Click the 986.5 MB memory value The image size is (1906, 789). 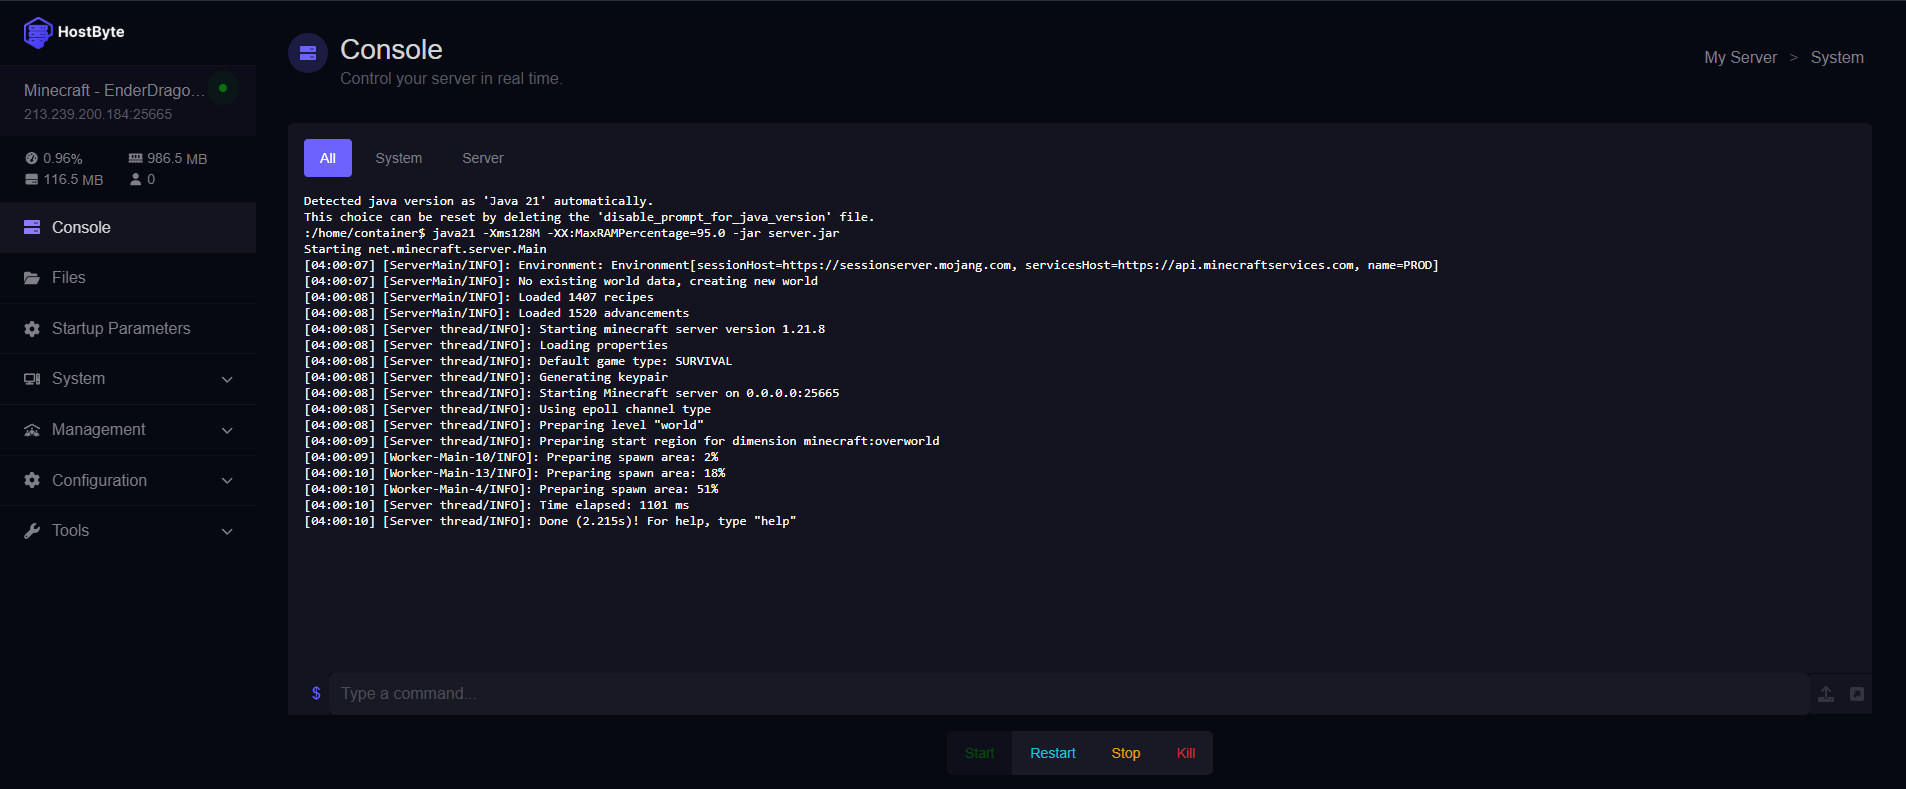click(177, 158)
